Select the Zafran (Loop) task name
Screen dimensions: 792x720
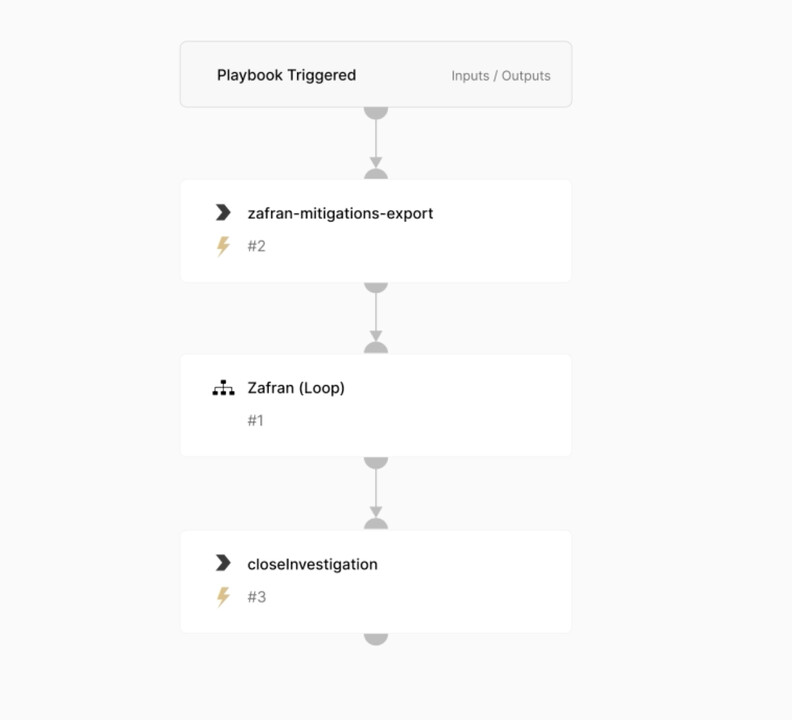click(296, 388)
